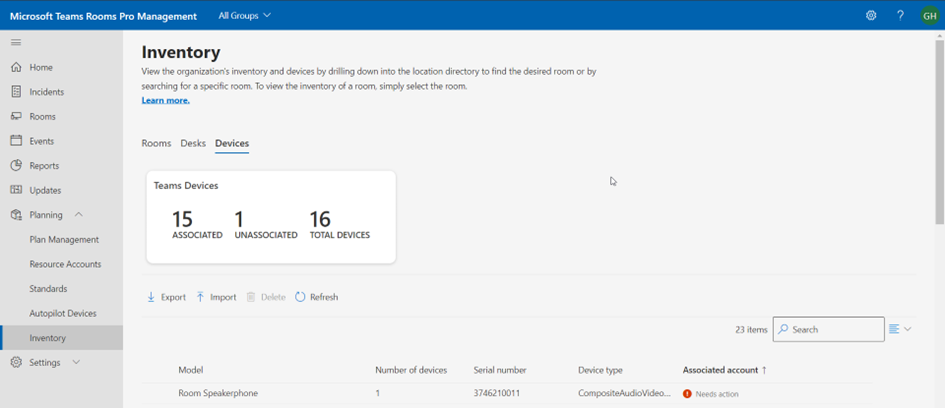Screen dimensions: 945x408
Task: Open the settings gear in the header
Action: [x=871, y=16]
